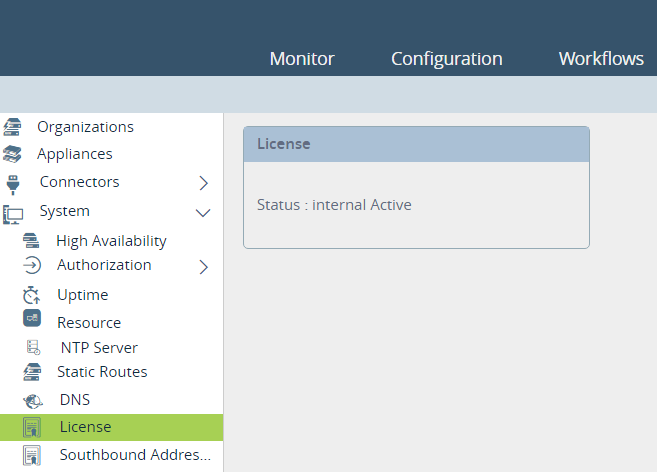Open the Resource page
This screenshot has height=472, width=657.
pos(89,323)
